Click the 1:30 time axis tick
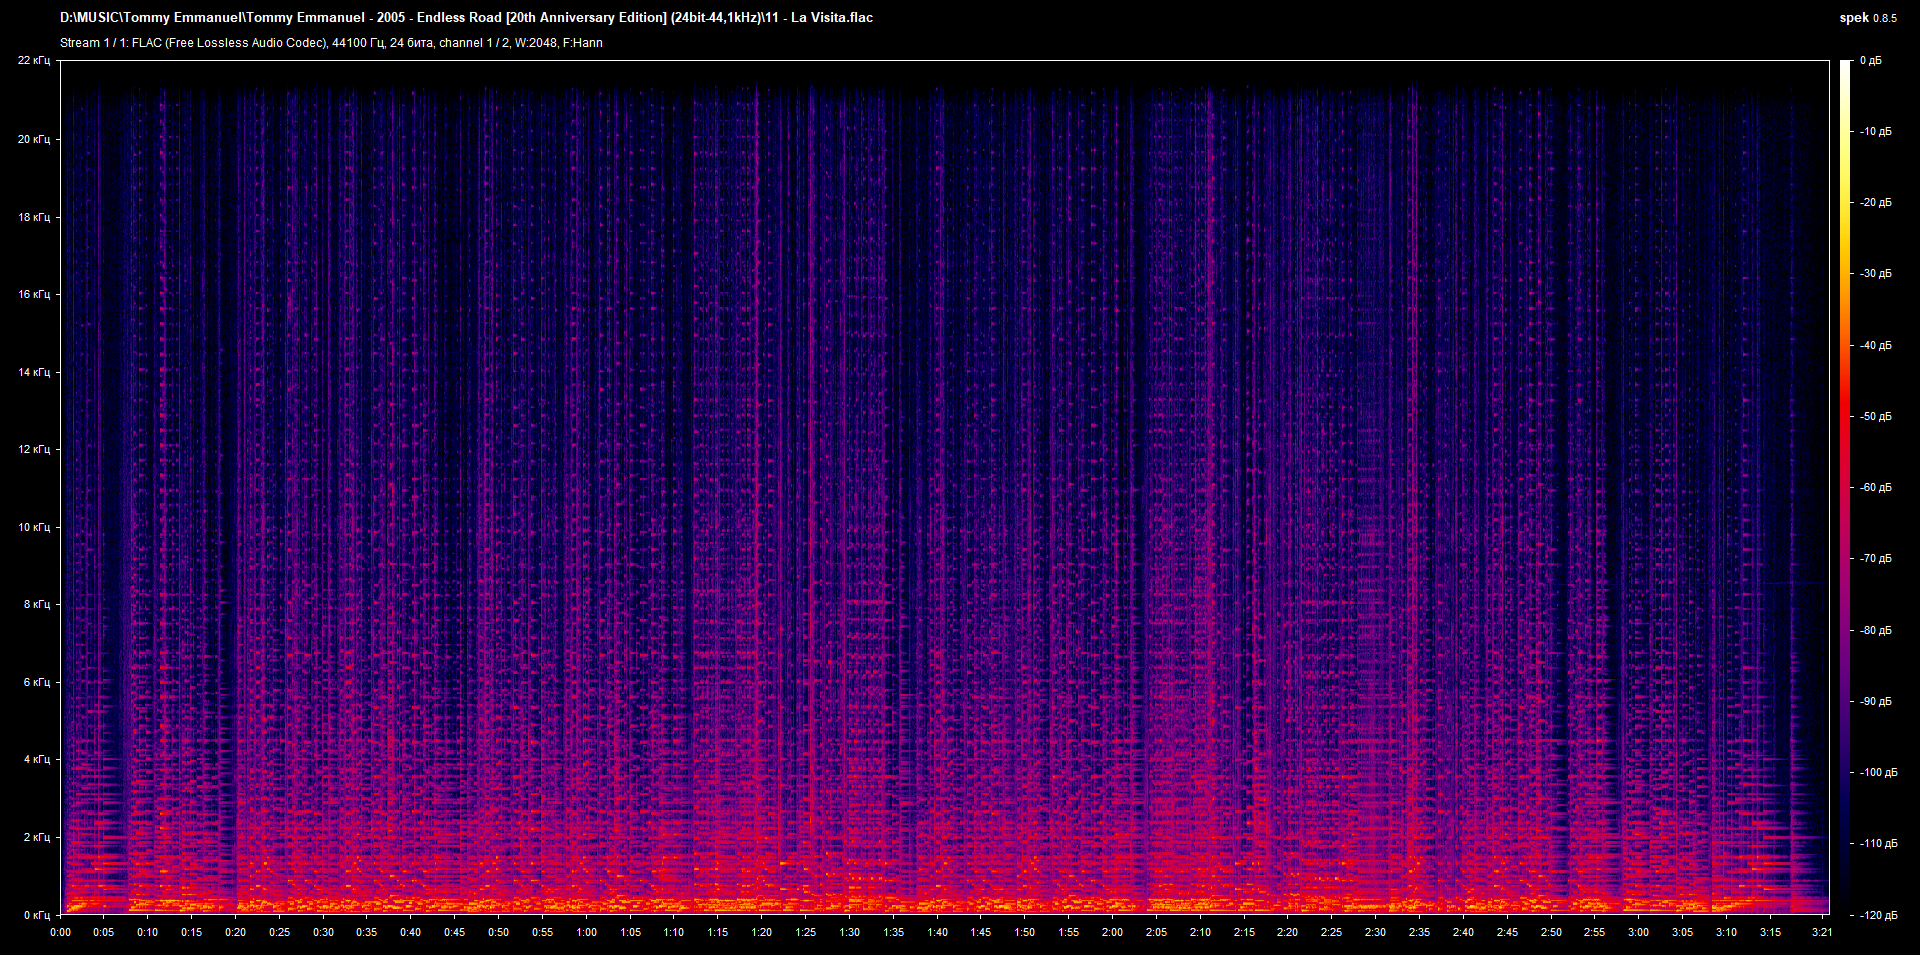Screen dimensions: 1920x955 point(849,932)
